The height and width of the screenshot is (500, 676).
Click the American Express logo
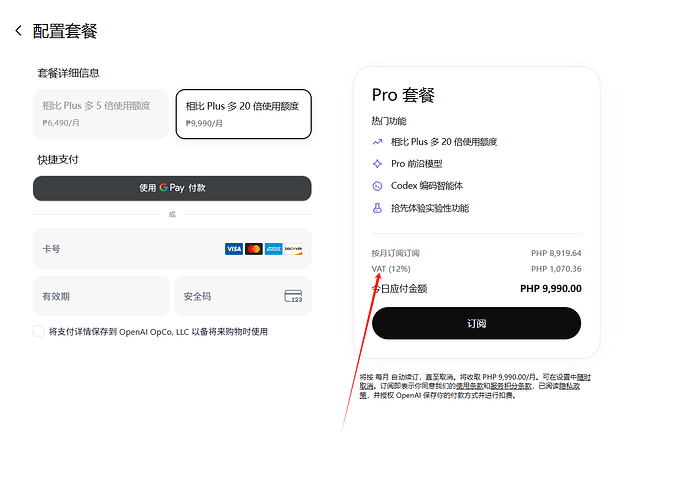(x=274, y=249)
